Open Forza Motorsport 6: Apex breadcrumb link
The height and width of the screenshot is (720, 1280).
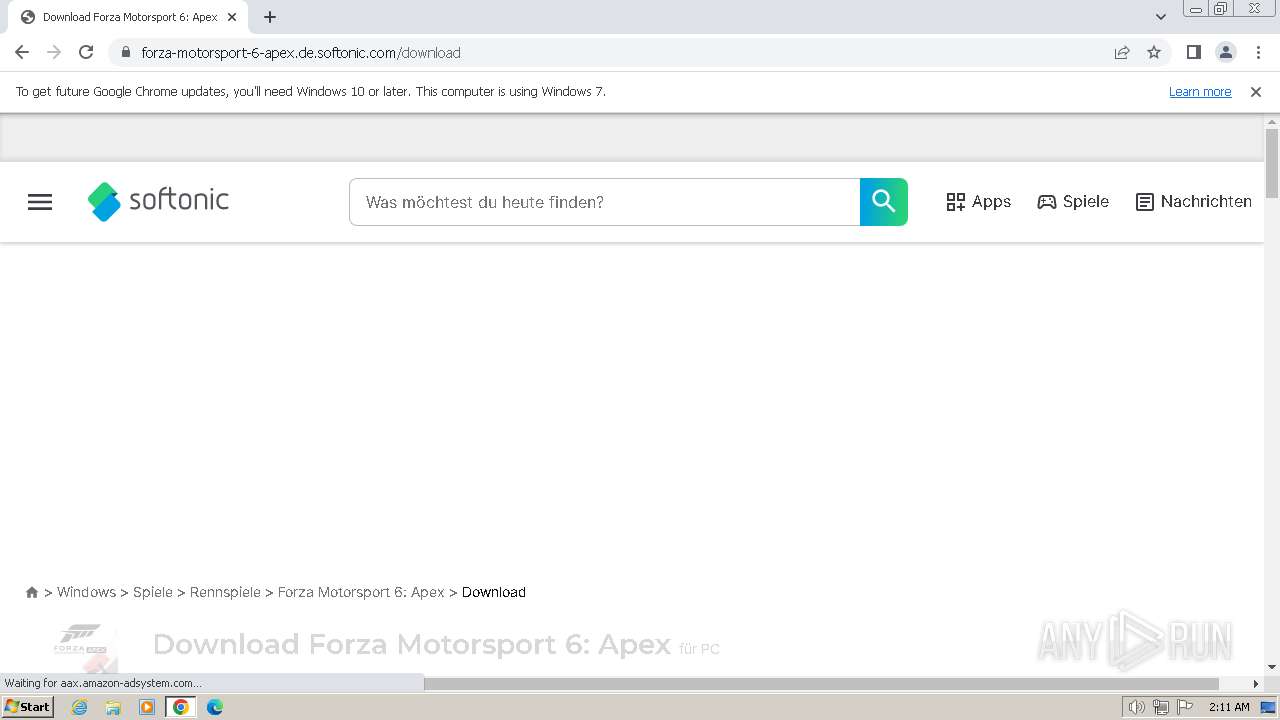(361, 592)
